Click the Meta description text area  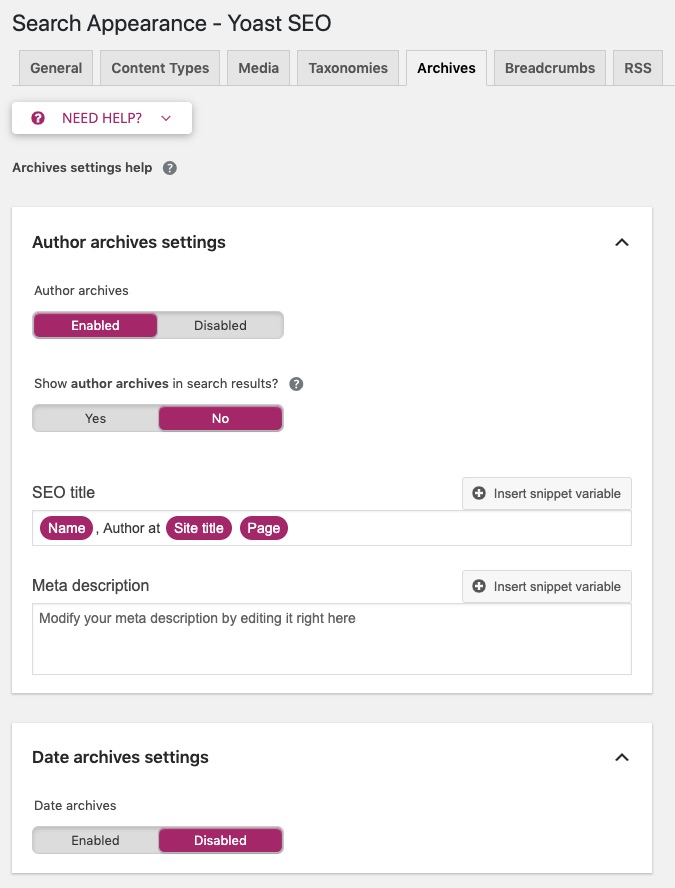(332, 639)
